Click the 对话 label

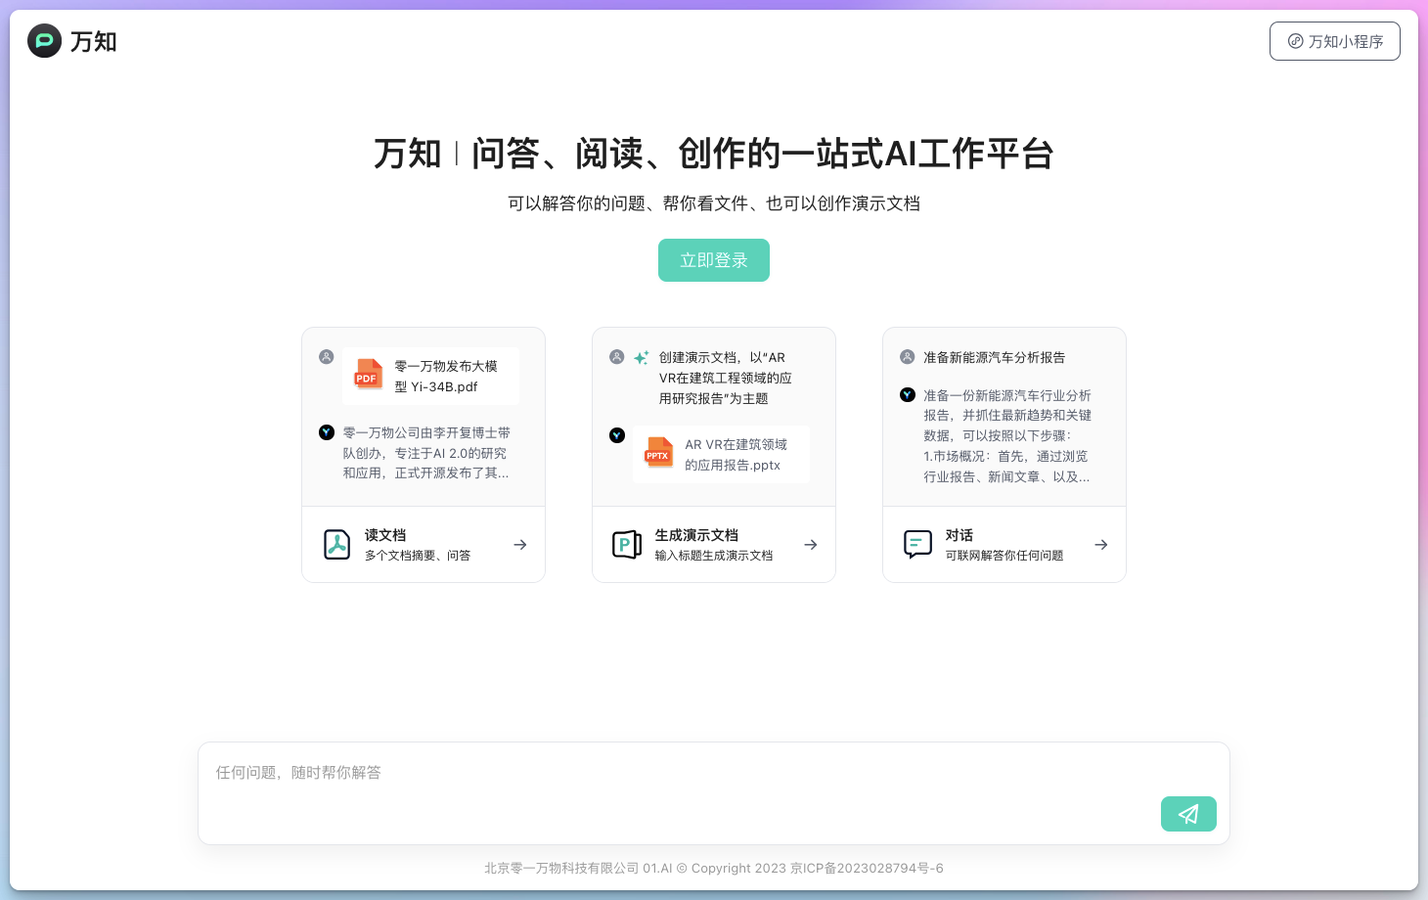[x=959, y=535]
